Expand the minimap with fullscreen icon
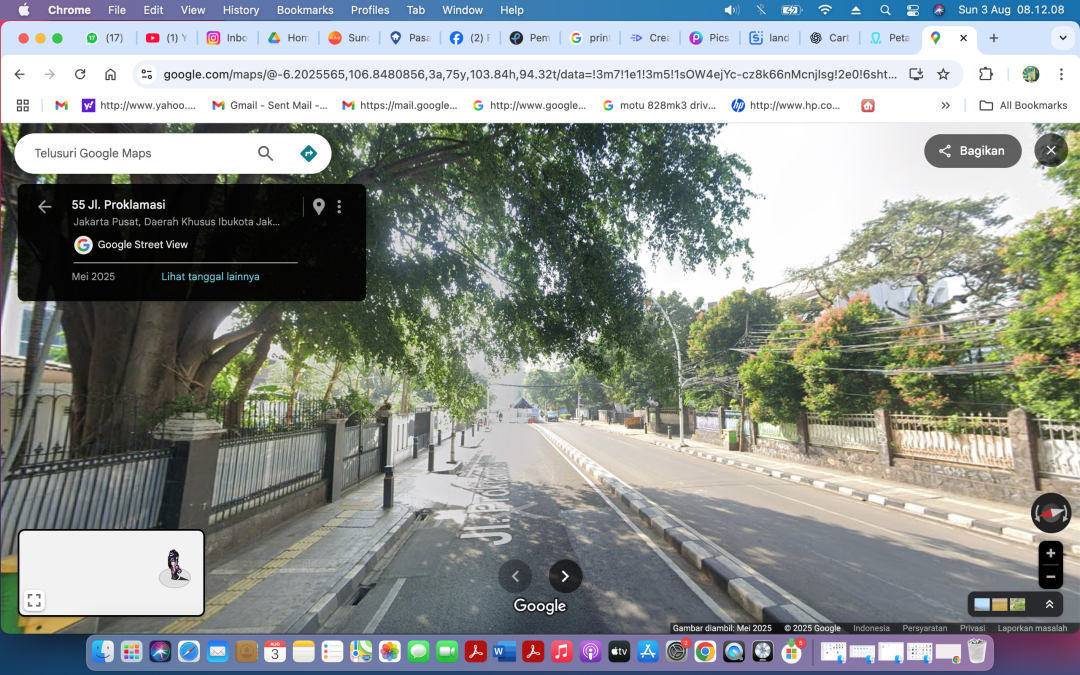1080x675 pixels. 34,600
